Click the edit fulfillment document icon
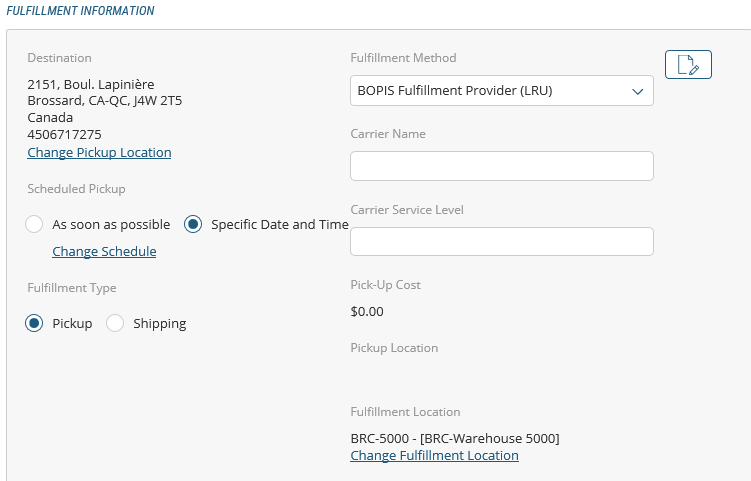The width and height of the screenshot is (751, 481). 687,64
